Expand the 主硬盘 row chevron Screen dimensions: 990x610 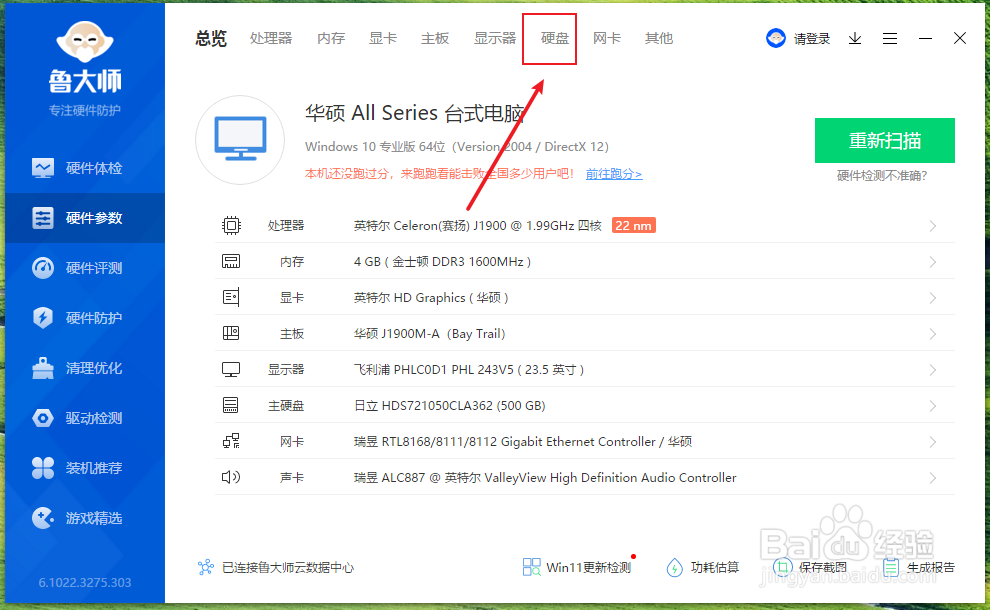coord(933,406)
